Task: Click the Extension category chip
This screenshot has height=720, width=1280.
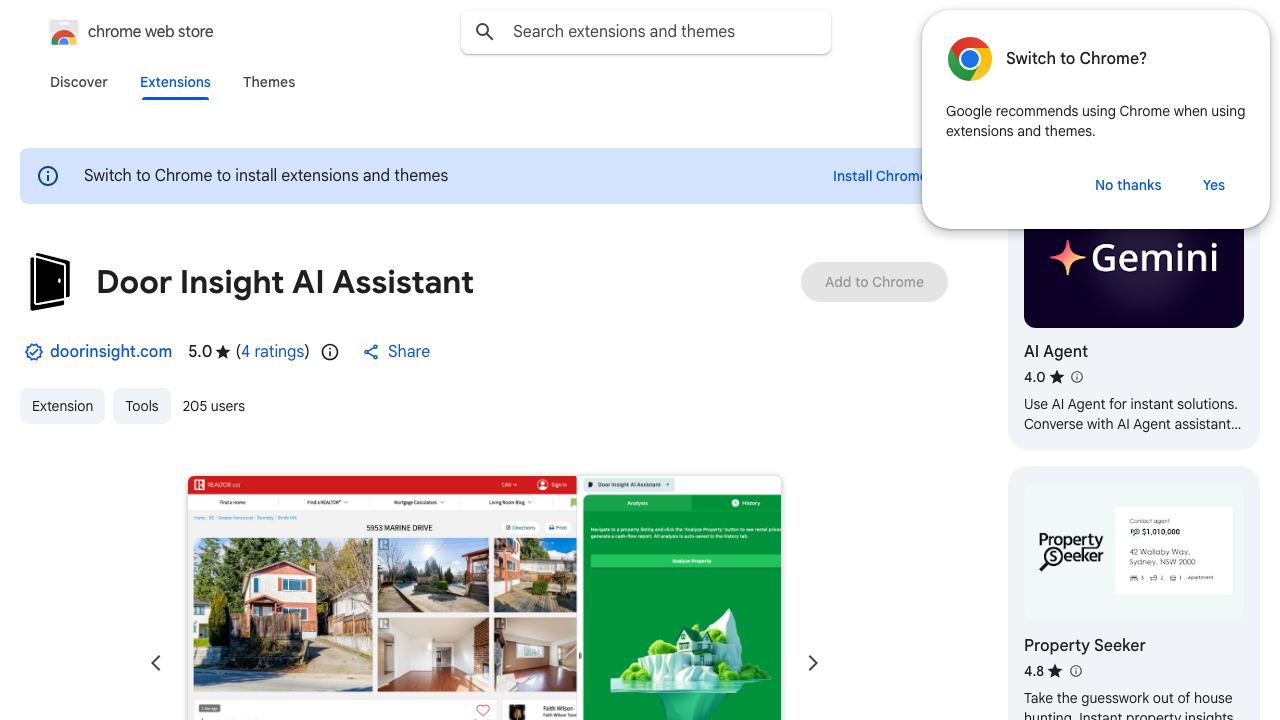Action: pos(62,406)
